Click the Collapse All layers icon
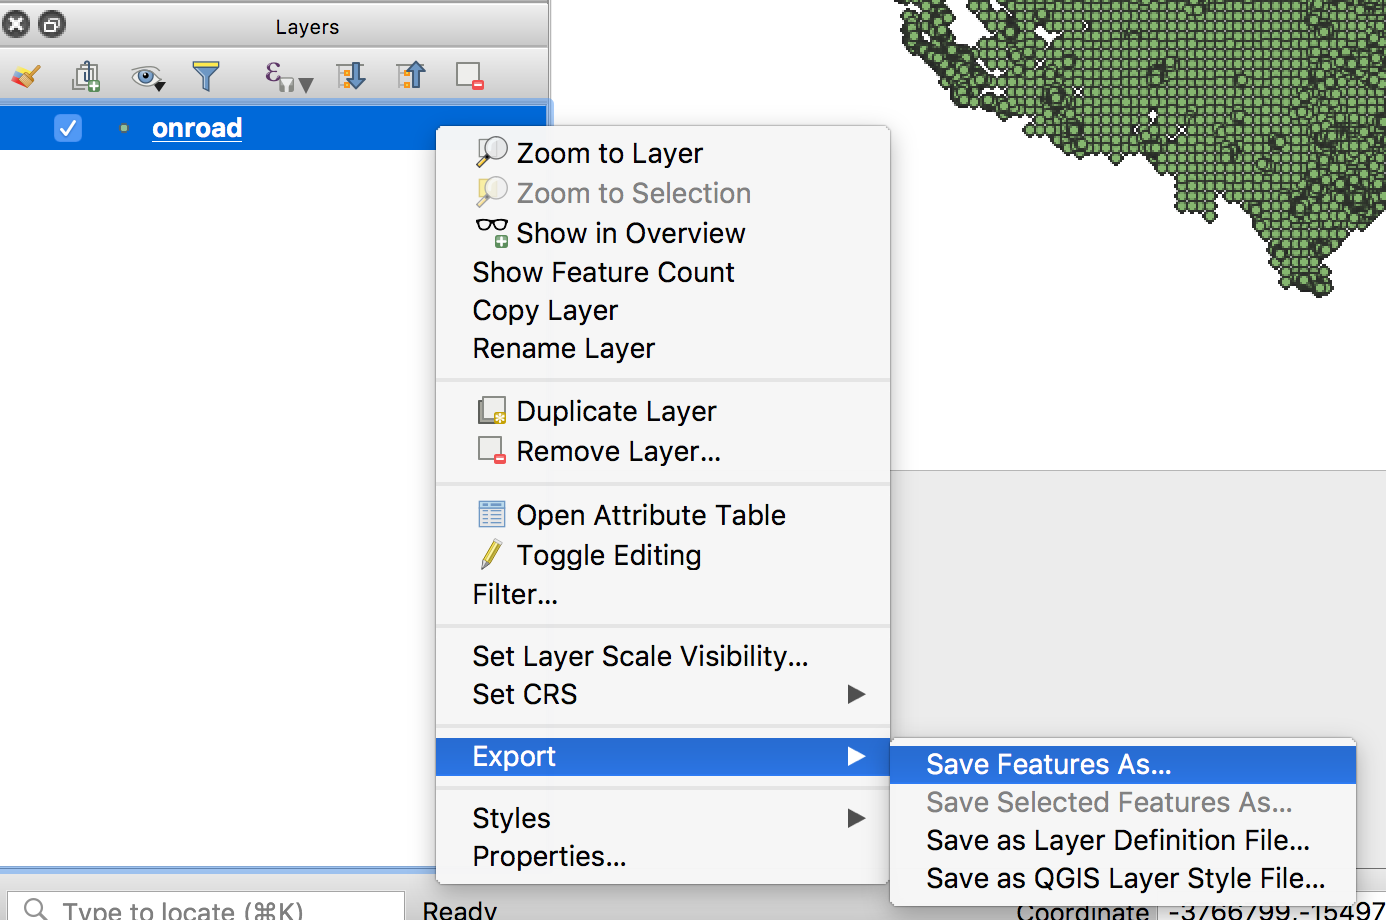This screenshot has height=920, width=1386. (411, 76)
